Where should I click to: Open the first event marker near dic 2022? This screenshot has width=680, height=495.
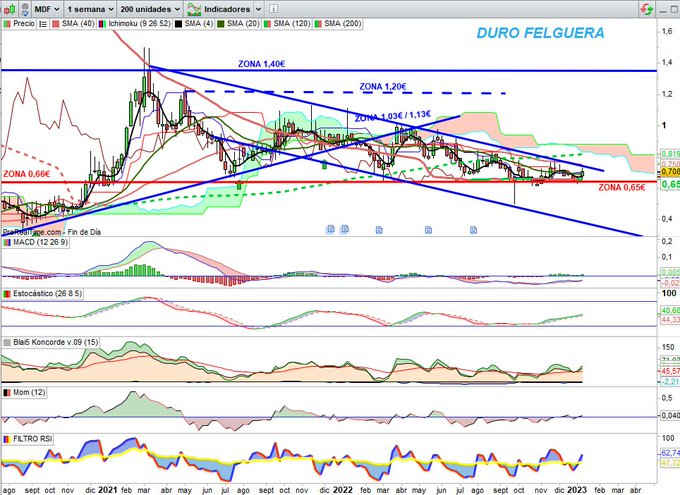click(x=330, y=229)
